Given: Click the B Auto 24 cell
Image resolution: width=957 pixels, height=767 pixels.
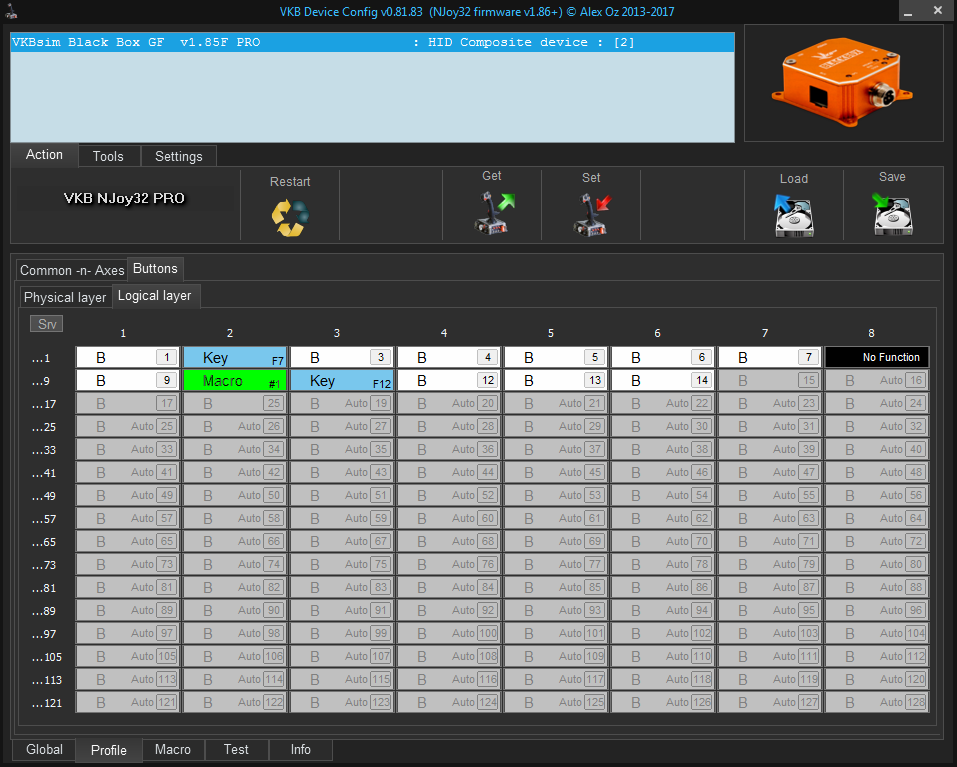Looking at the screenshot, I should 877,403.
